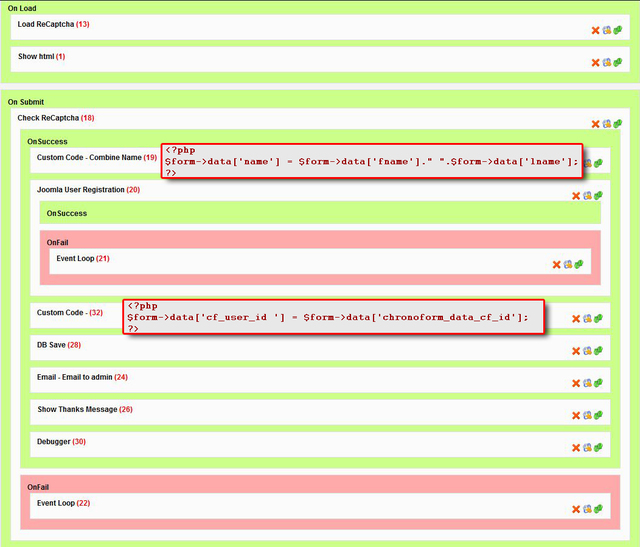Click OnSuccess heading under Check ReCaptcha
Viewport: 640px width, 547px height.
[x=47, y=142]
